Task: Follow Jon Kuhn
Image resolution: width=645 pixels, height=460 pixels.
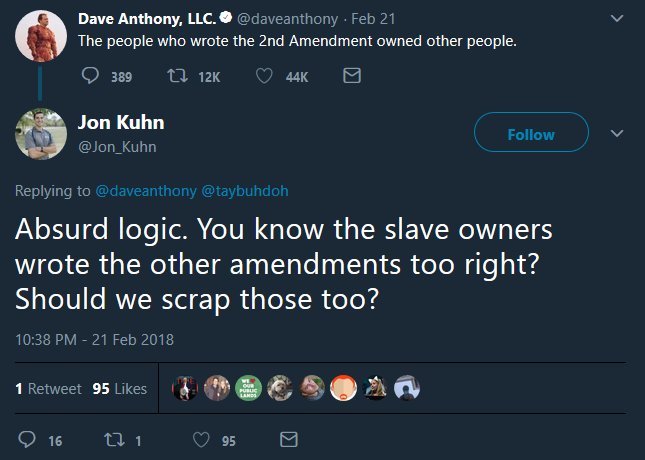Action: click(530, 134)
